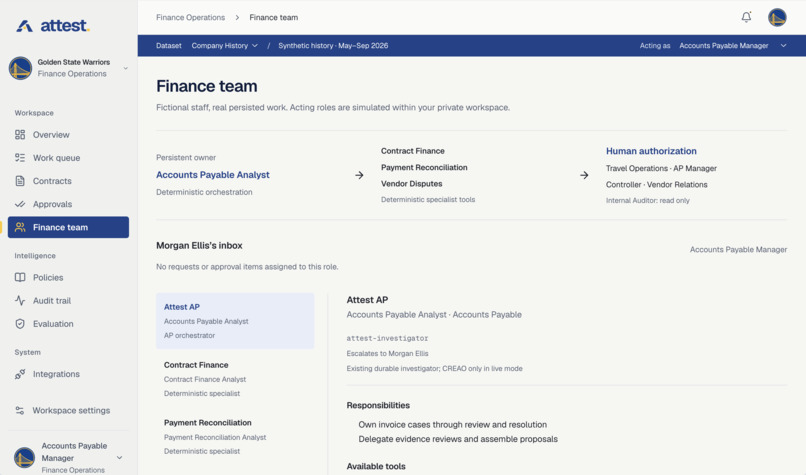The height and width of the screenshot is (475, 806).
Task: Click the profile avatar beside Accounts Payable Manager
Action: [x=24, y=457]
